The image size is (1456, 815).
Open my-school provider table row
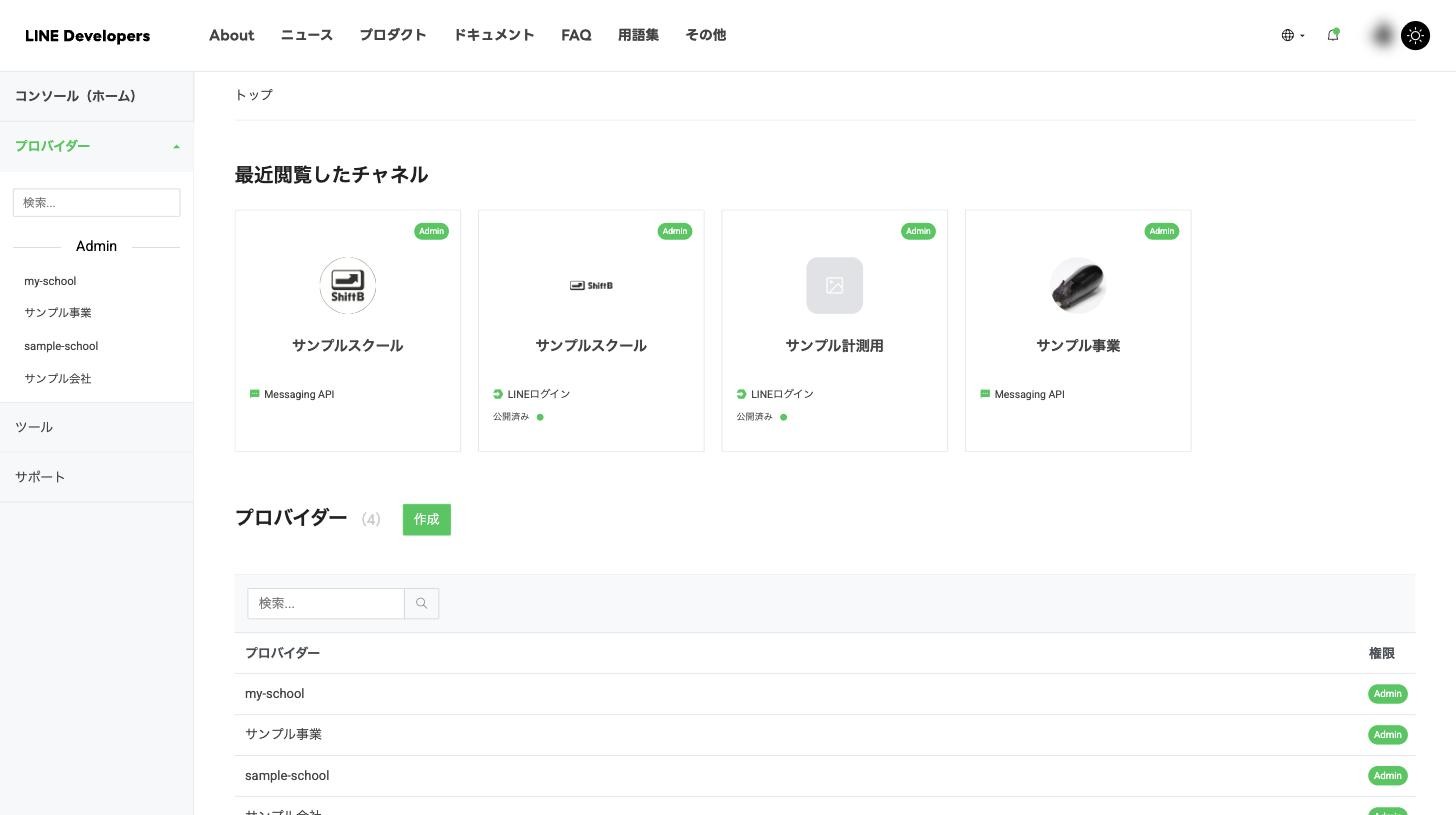click(825, 694)
